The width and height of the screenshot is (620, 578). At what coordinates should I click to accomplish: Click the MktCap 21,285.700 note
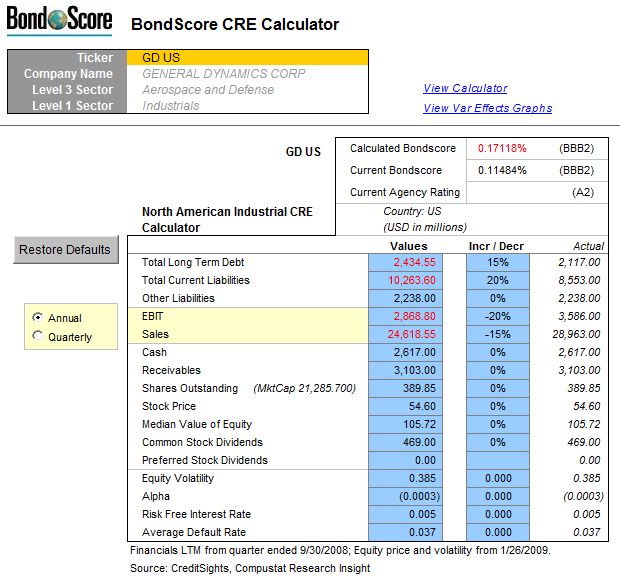click(304, 388)
